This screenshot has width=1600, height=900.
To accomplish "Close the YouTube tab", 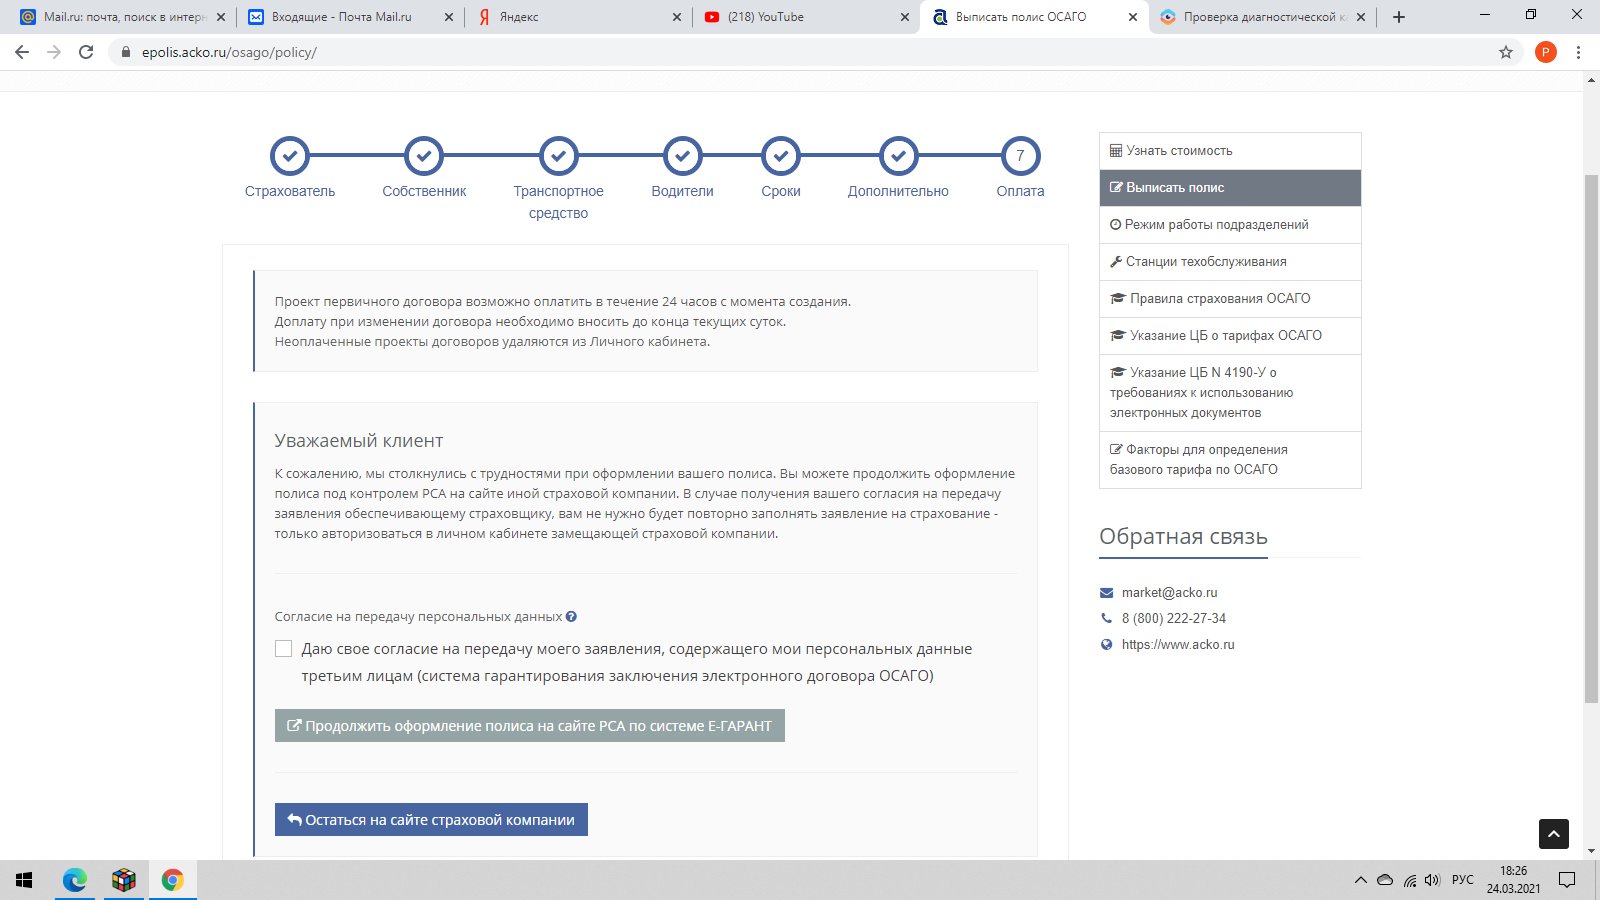I will [905, 17].
